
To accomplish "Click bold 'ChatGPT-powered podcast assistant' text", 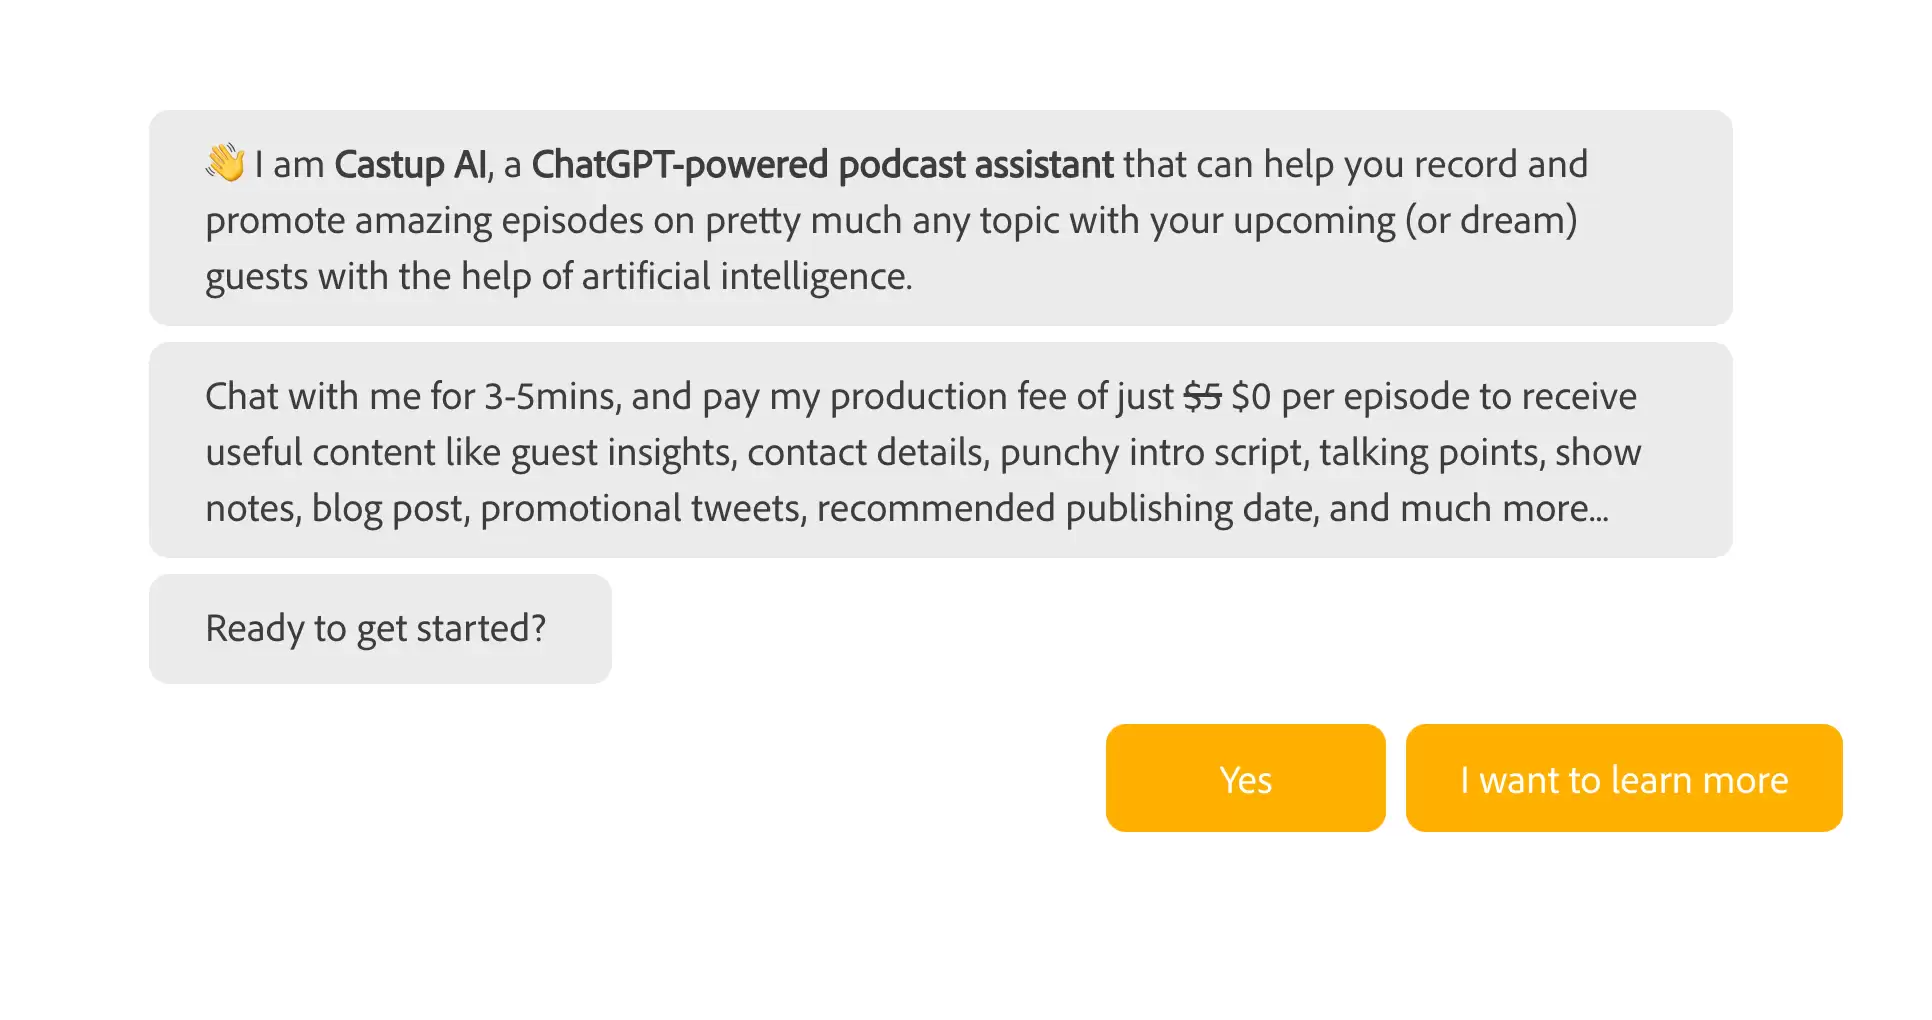I will pos(822,165).
